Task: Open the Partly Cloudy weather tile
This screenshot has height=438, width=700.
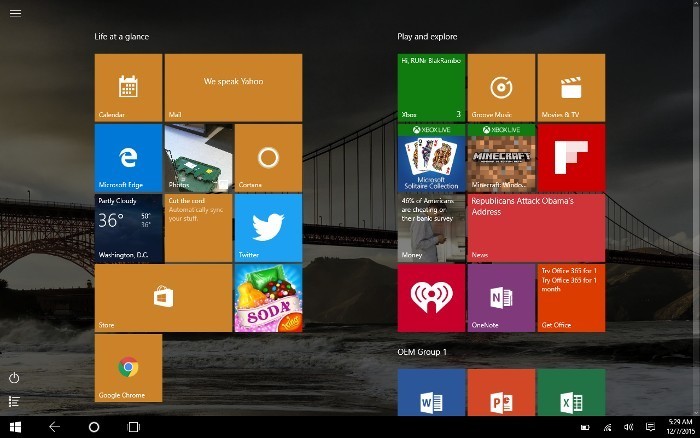Action: pyautogui.click(x=129, y=228)
